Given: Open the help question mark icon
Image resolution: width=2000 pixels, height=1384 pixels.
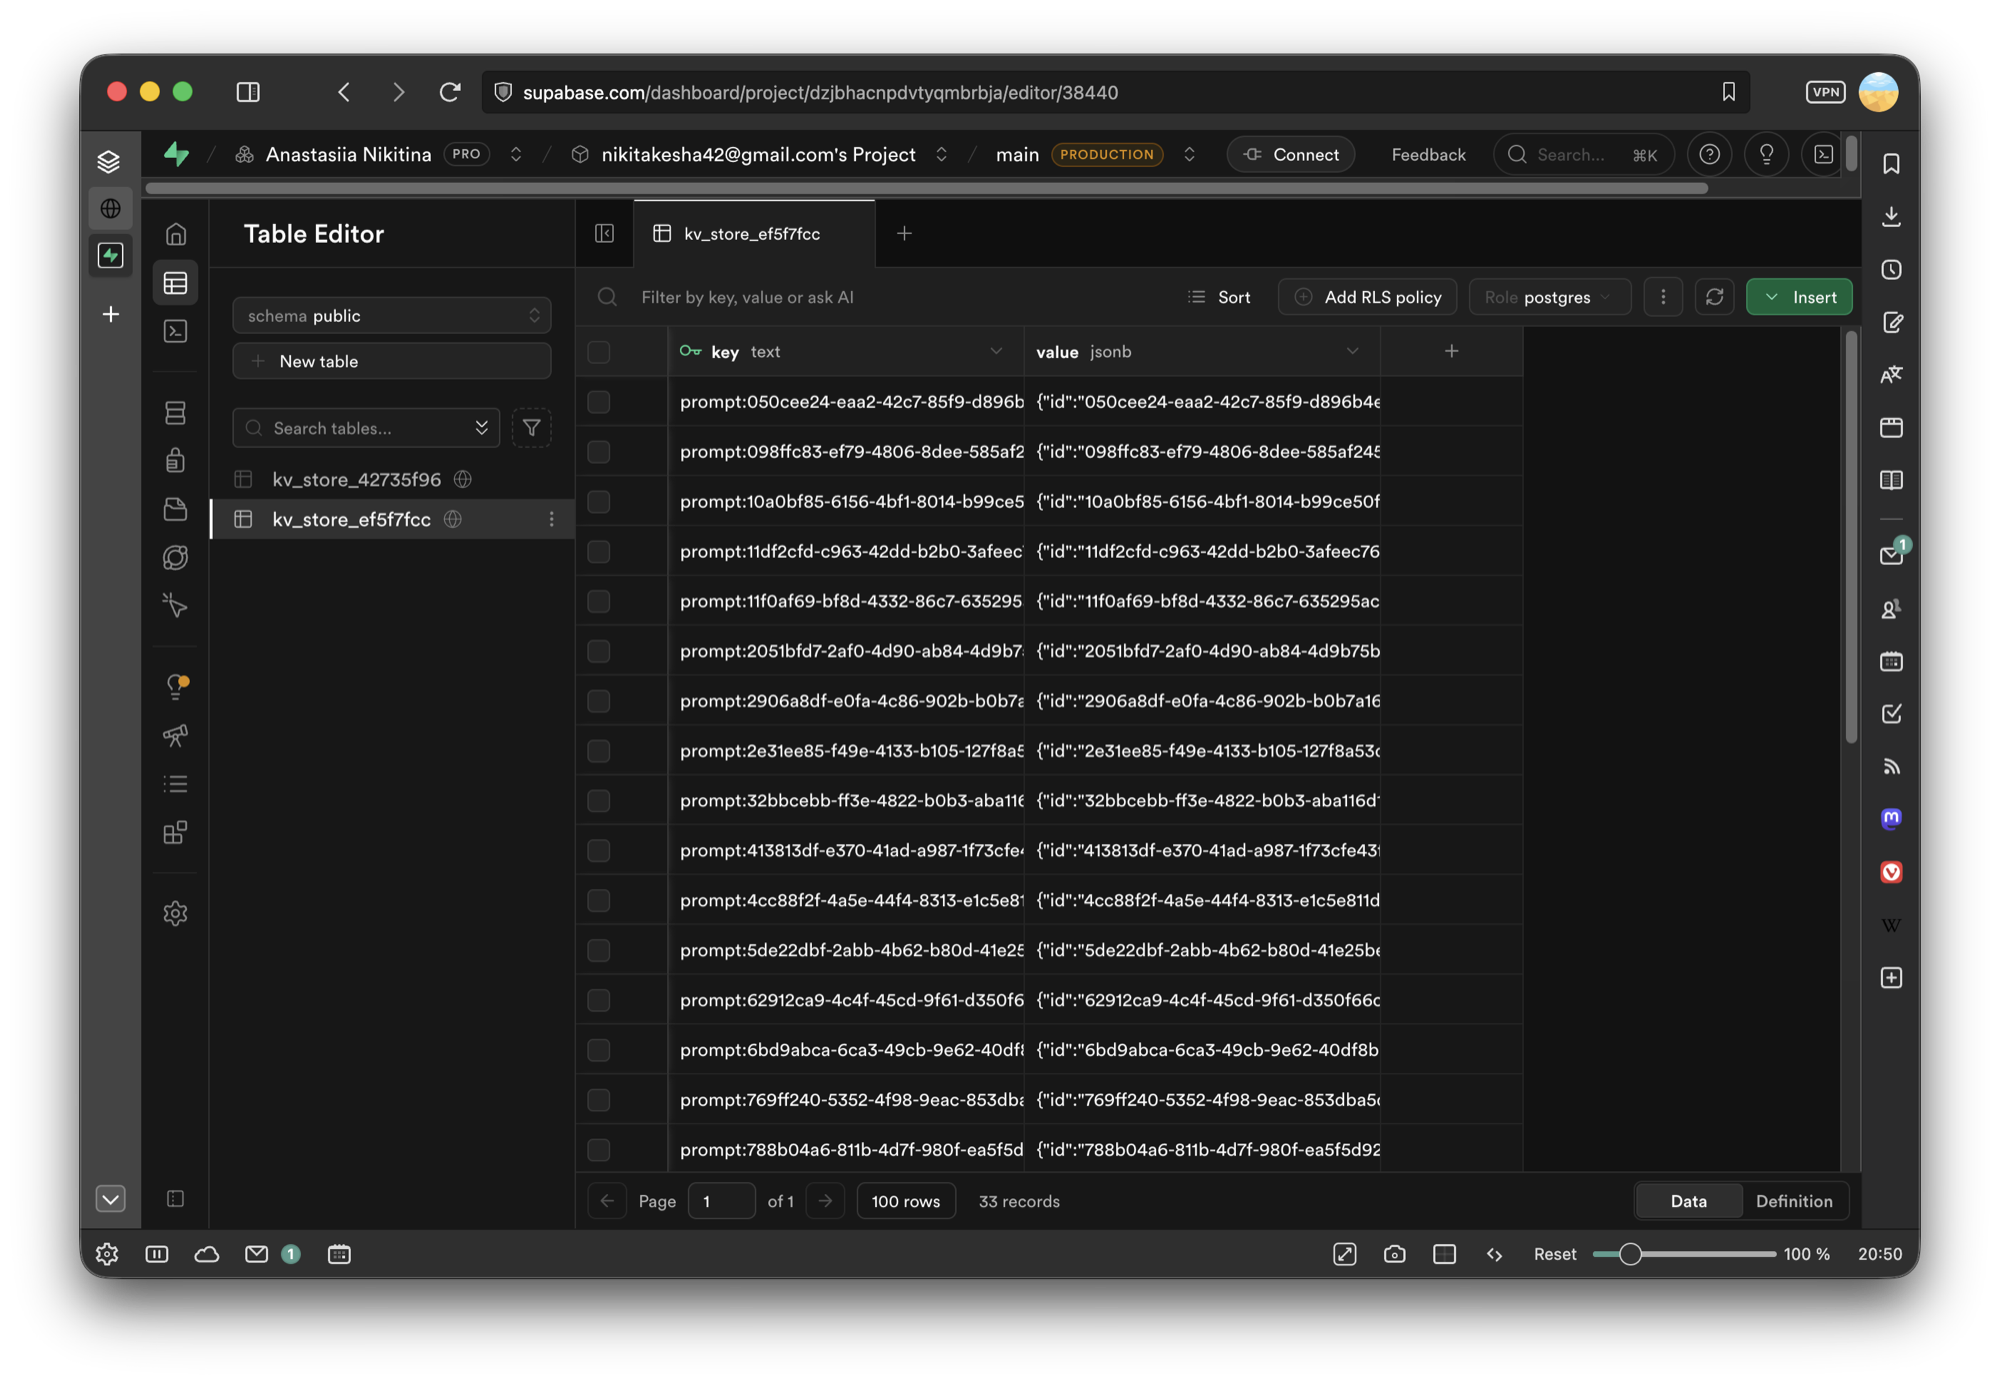Looking at the screenshot, I should click(x=1710, y=154).
